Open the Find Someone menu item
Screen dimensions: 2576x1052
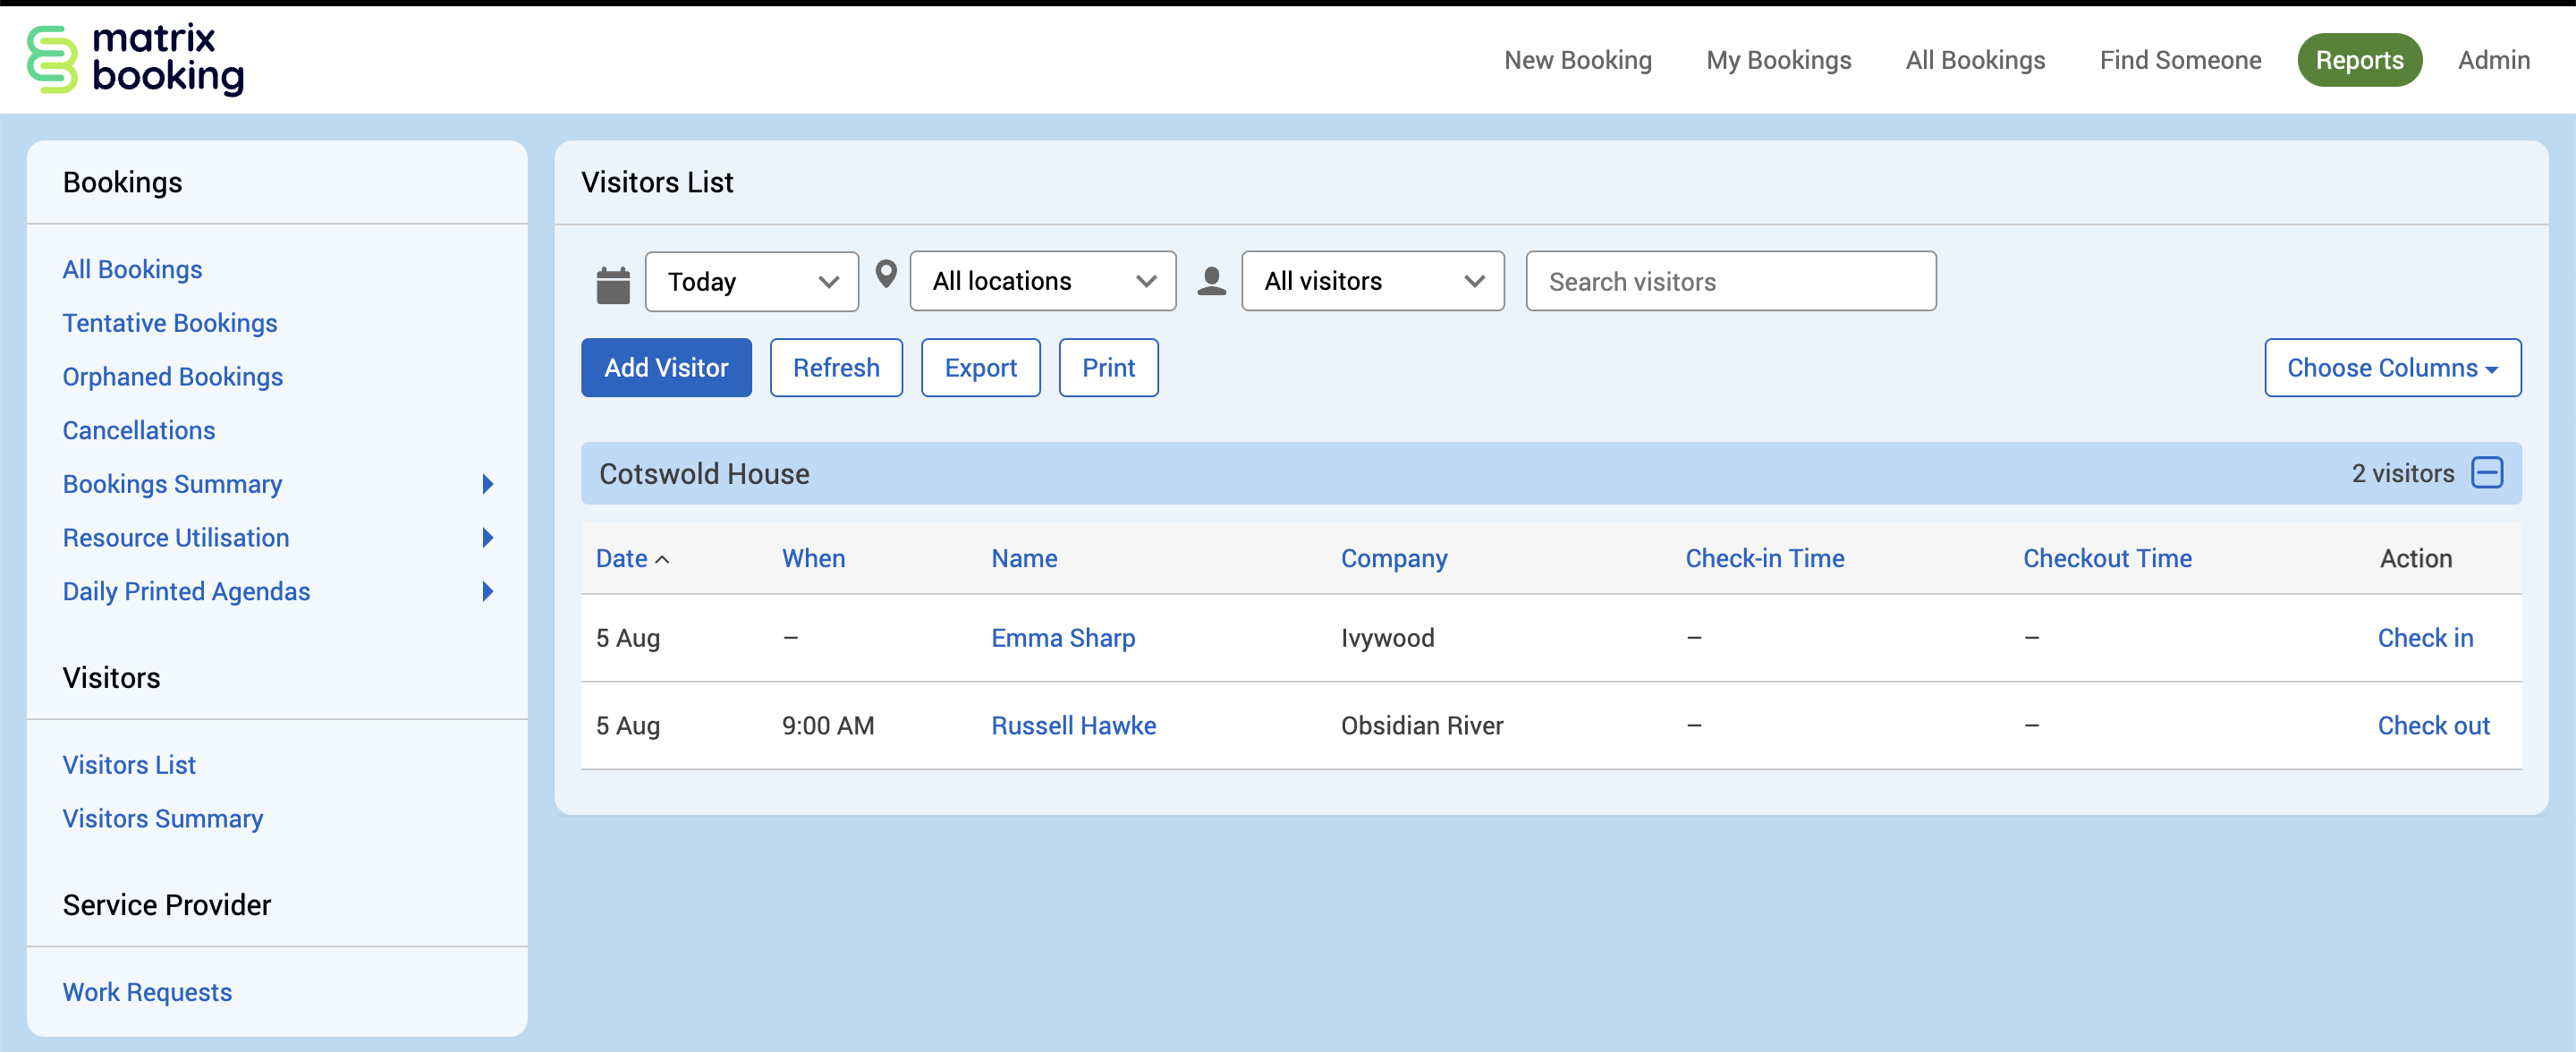[x=2179, y=60]
